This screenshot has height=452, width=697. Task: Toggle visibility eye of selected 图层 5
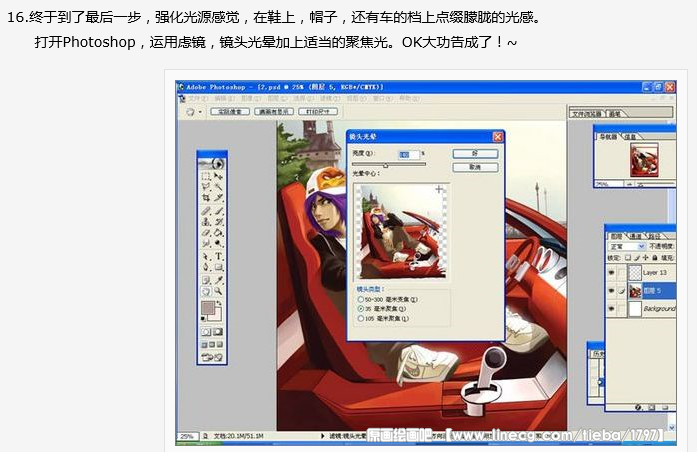pos(611,291)
